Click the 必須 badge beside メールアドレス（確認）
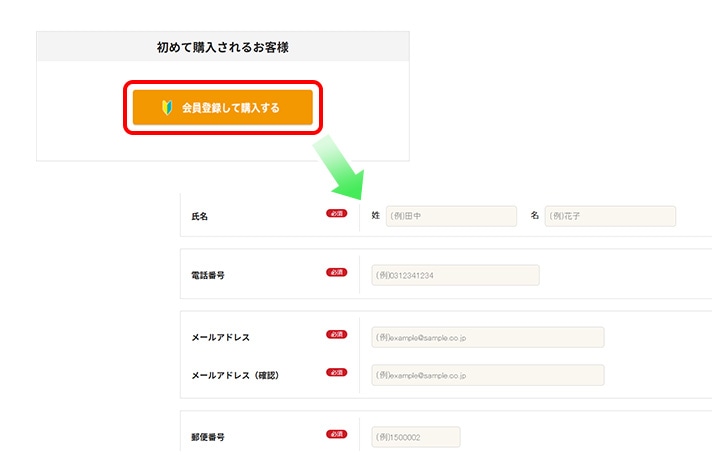This screenshot has width=720, height=472. click(x=337, y=373)
